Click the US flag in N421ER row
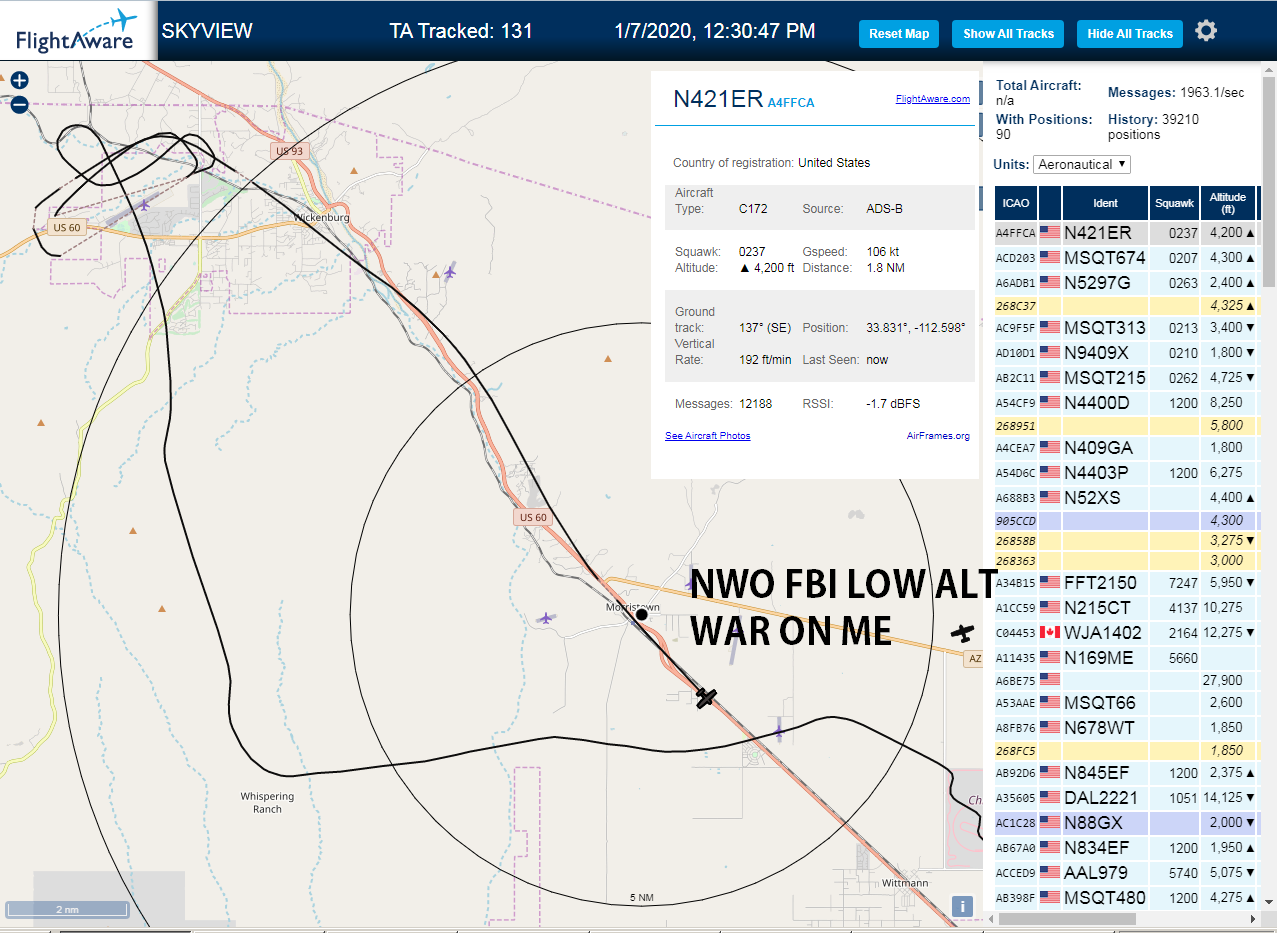This screenshot has width=1277, height=933. point(1050,232)
